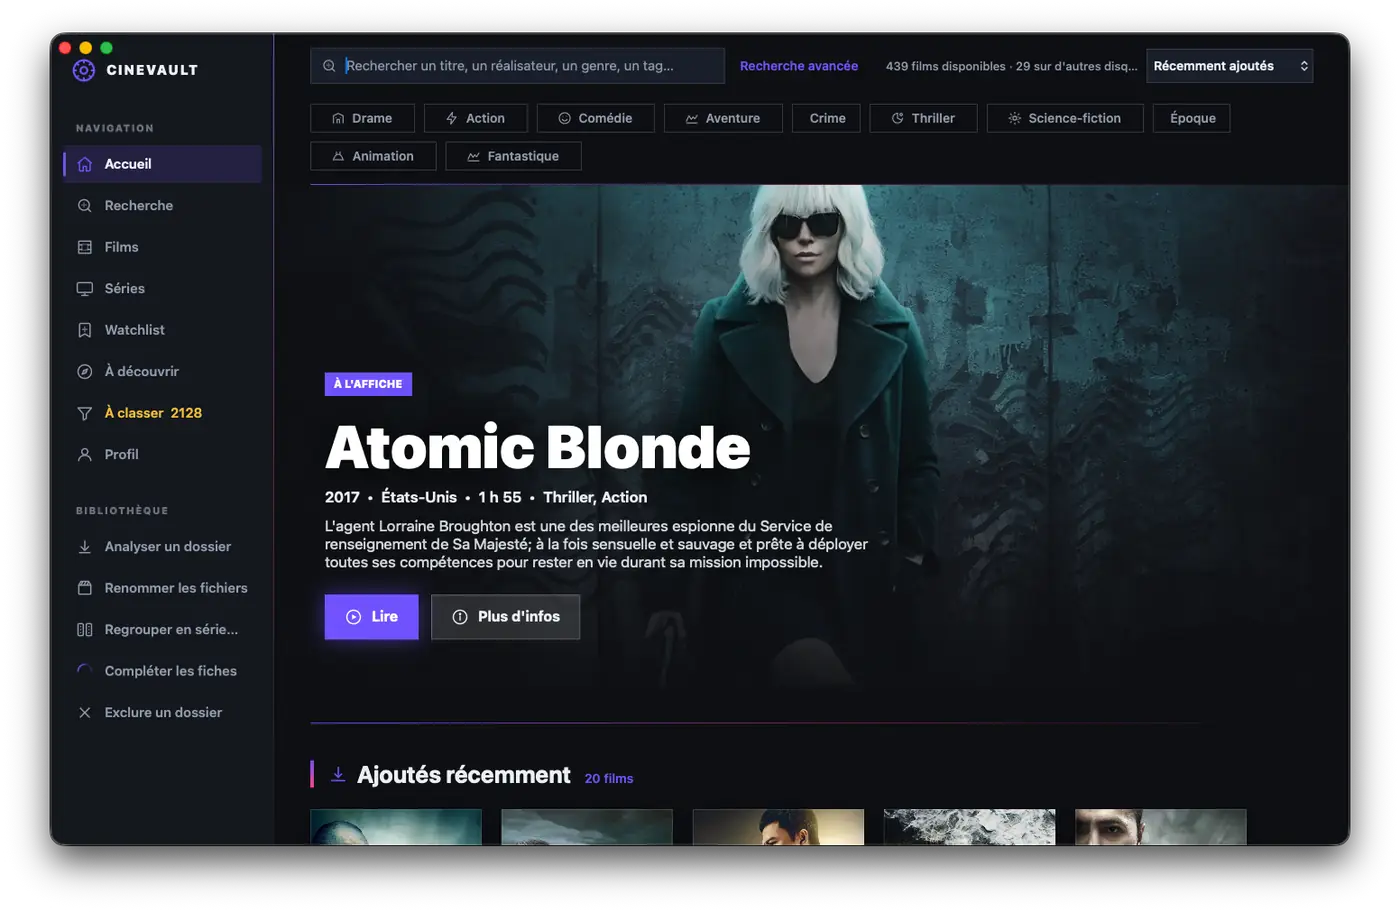Click the Profil user icon

85,455
